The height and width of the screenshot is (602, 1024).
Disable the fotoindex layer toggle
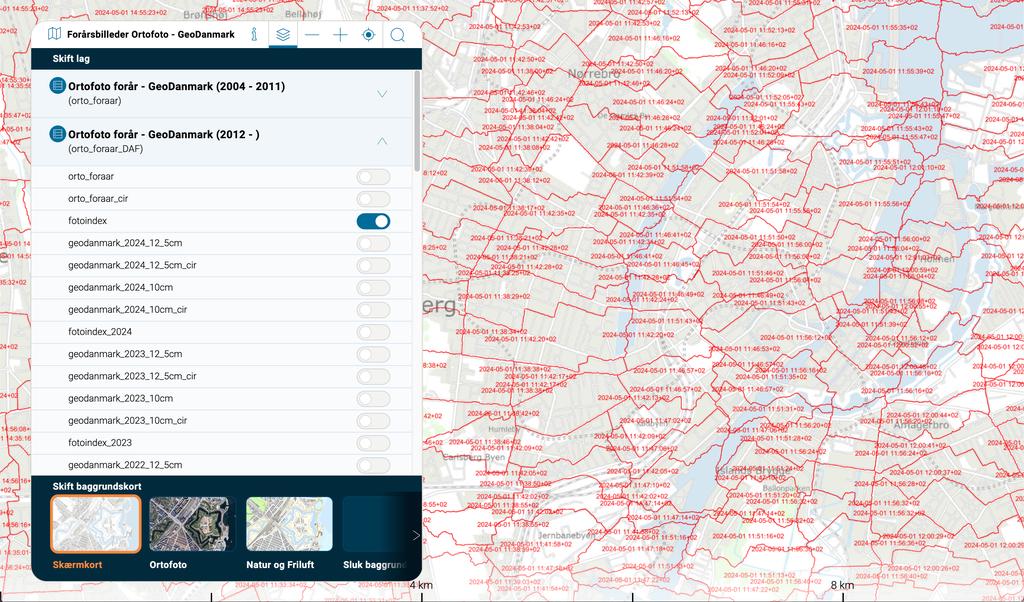click(373, 221)
